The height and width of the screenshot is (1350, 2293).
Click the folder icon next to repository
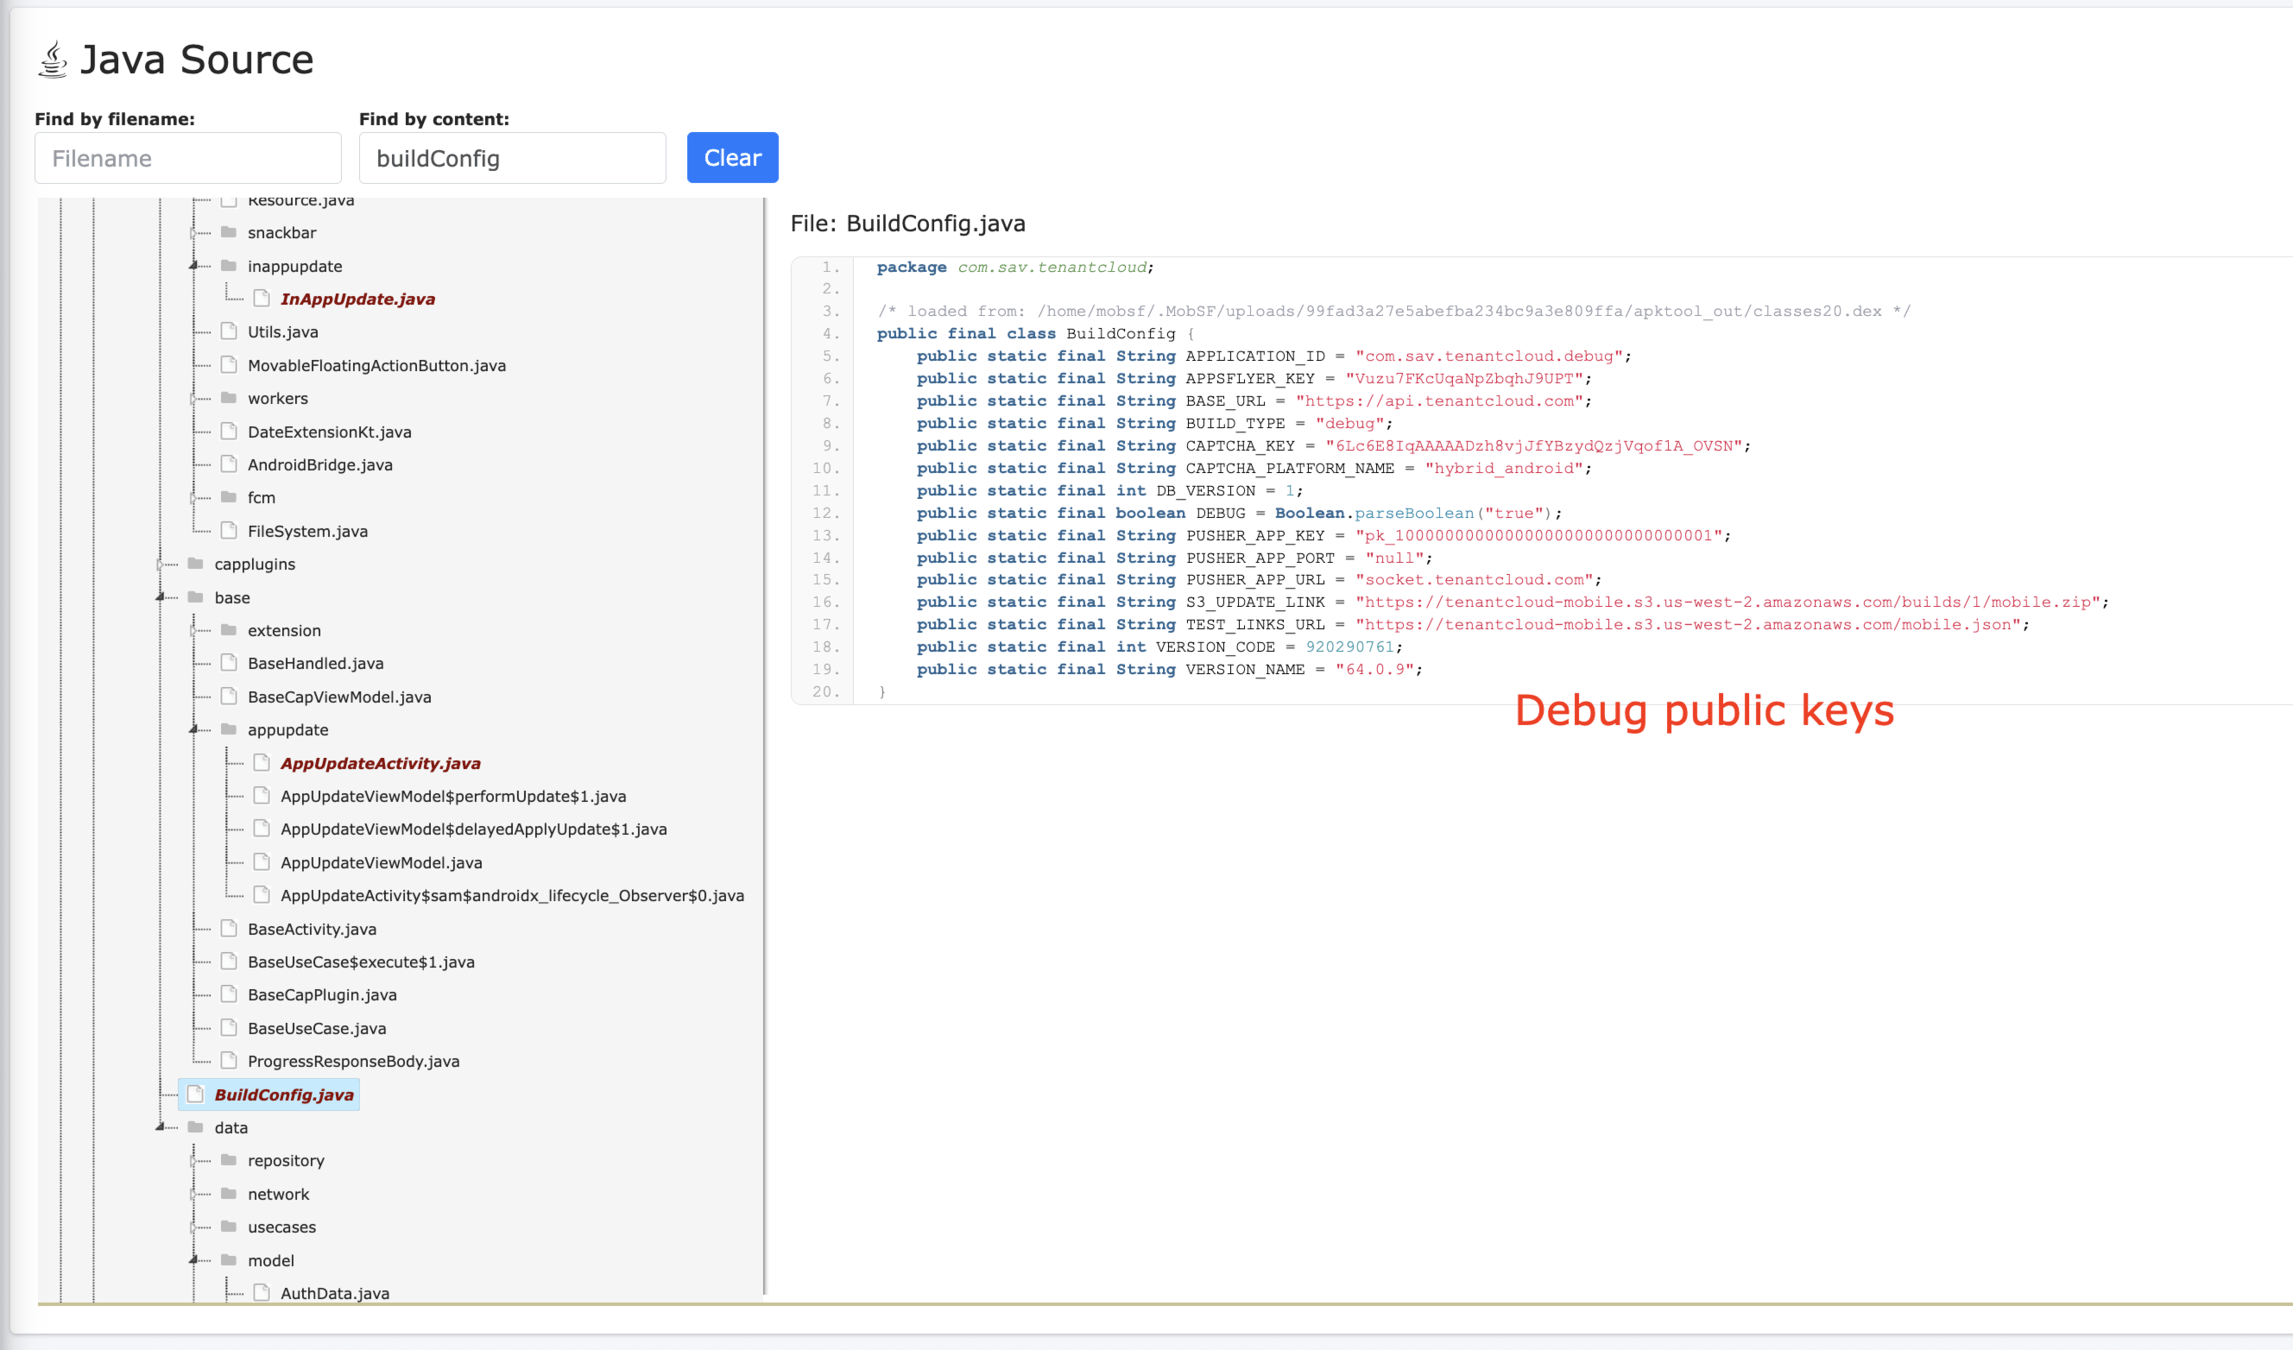click(x=229, y=1160)
